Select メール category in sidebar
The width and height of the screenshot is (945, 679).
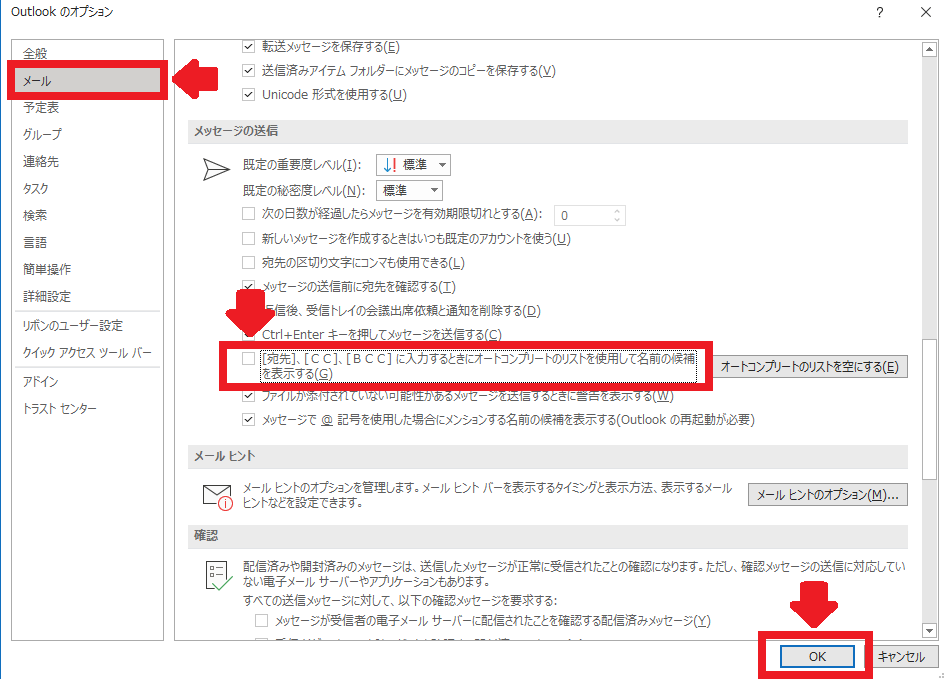coord(87,80)
